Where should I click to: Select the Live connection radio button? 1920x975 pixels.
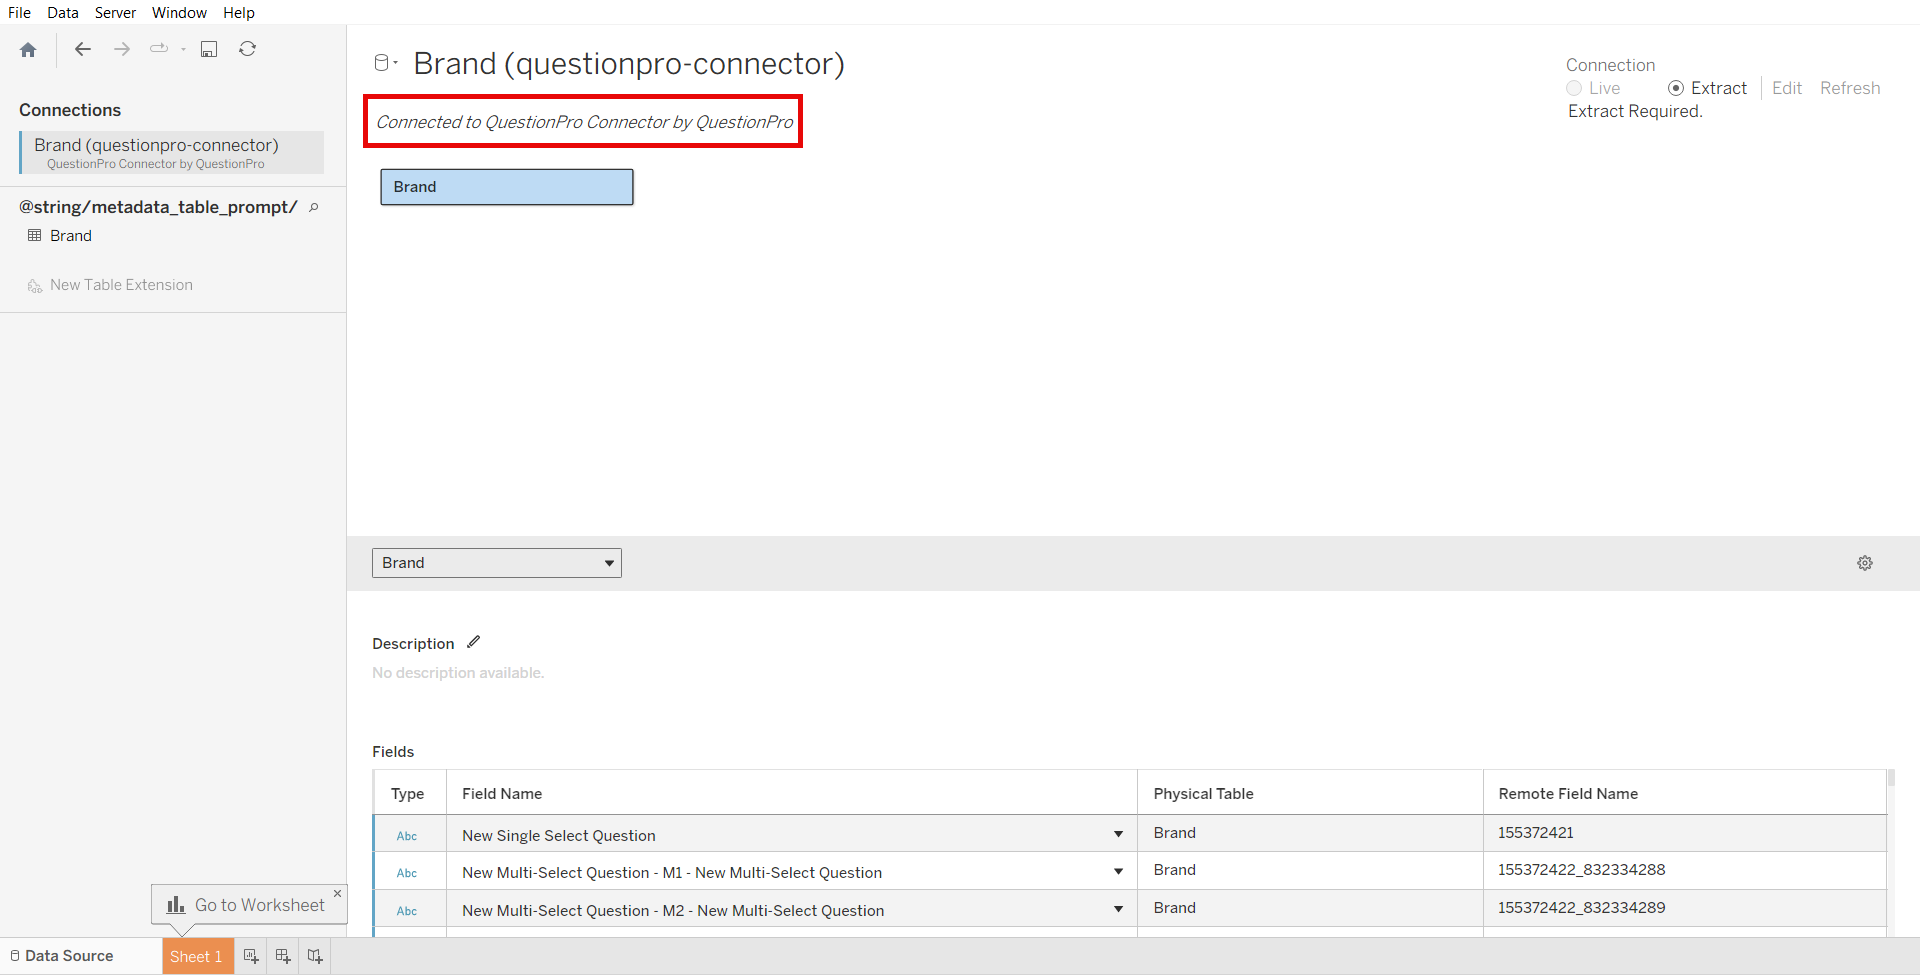coord(1574,88)
